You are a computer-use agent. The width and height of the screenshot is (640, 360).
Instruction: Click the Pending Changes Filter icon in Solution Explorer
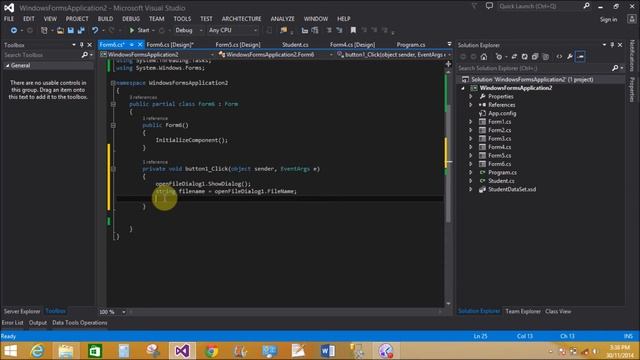(x=499, y=57)
